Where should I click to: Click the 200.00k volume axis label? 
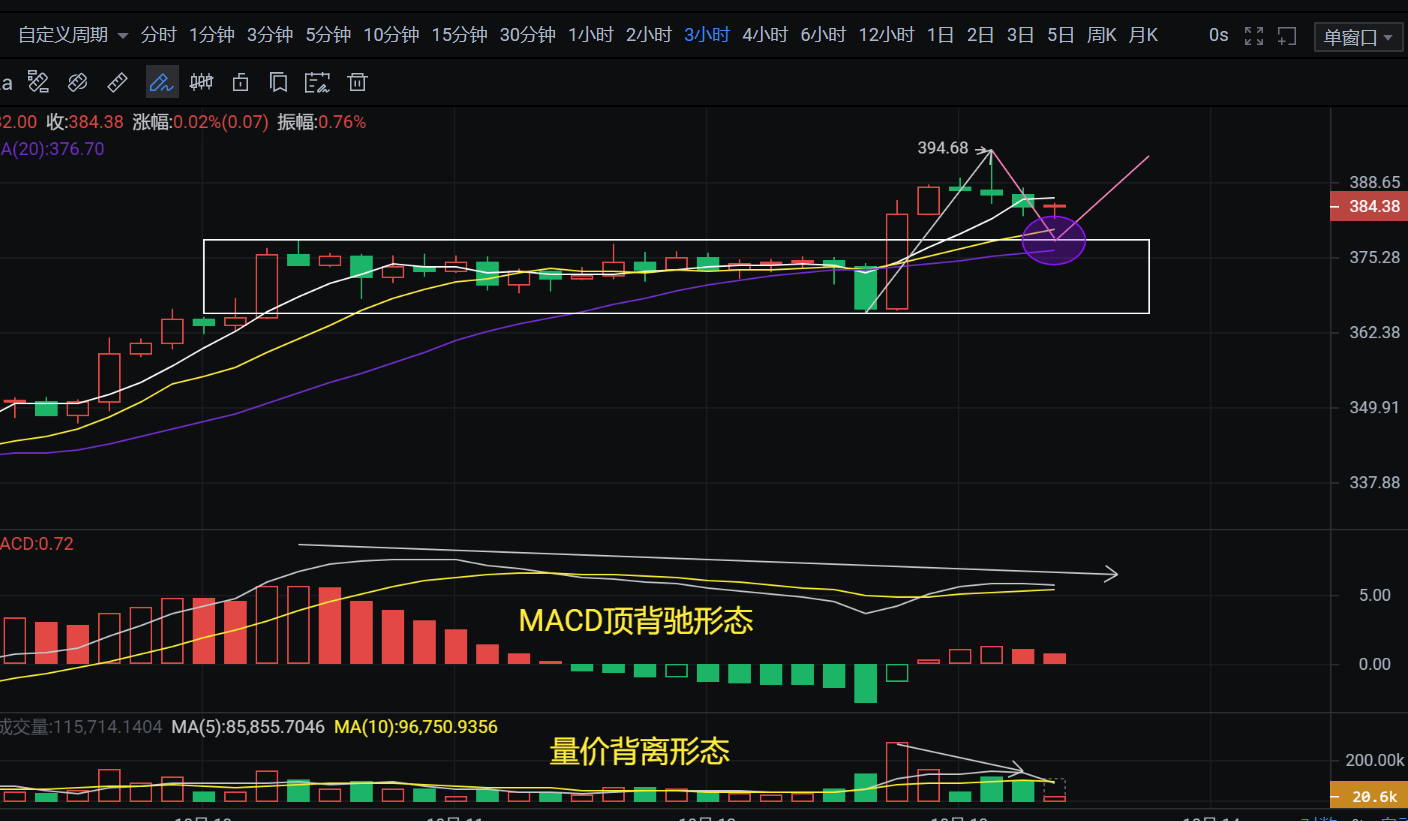[x=1374, y=760]
